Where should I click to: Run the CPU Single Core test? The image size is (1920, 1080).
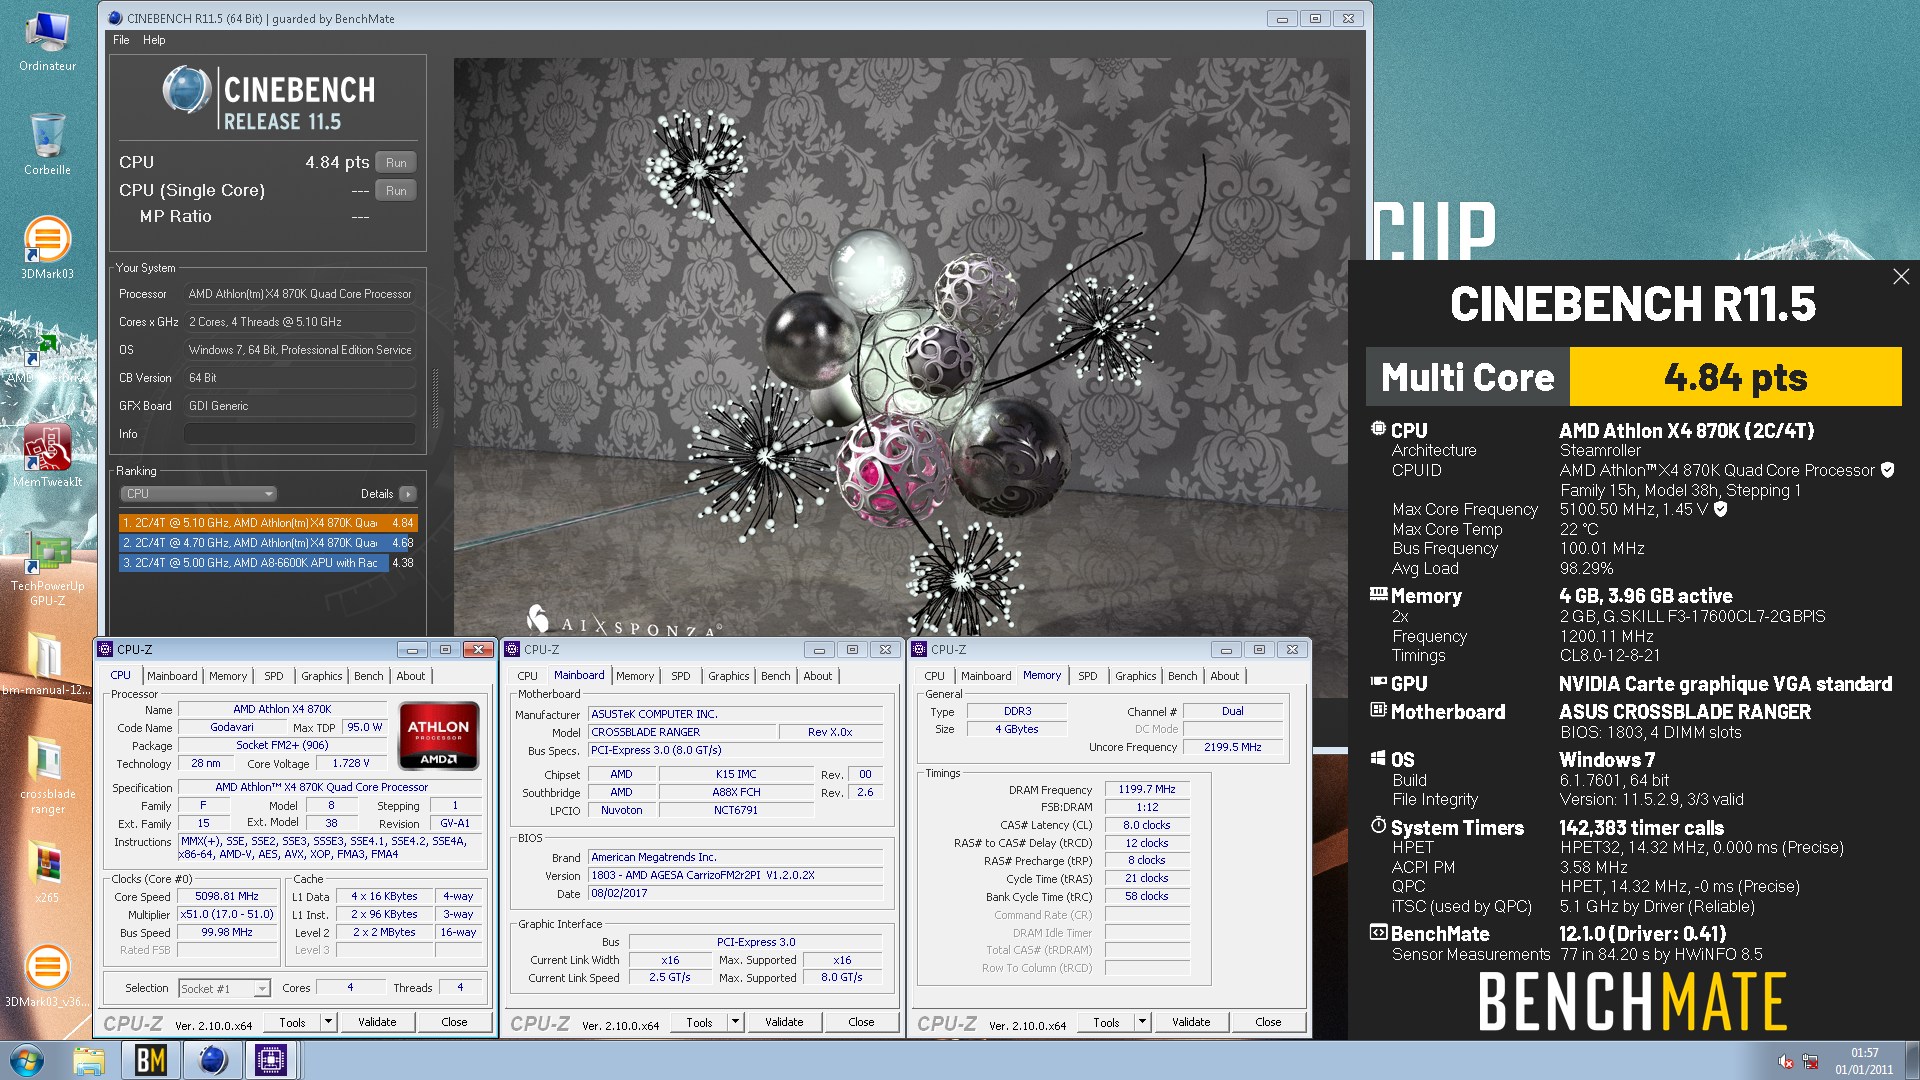point(396,190)
